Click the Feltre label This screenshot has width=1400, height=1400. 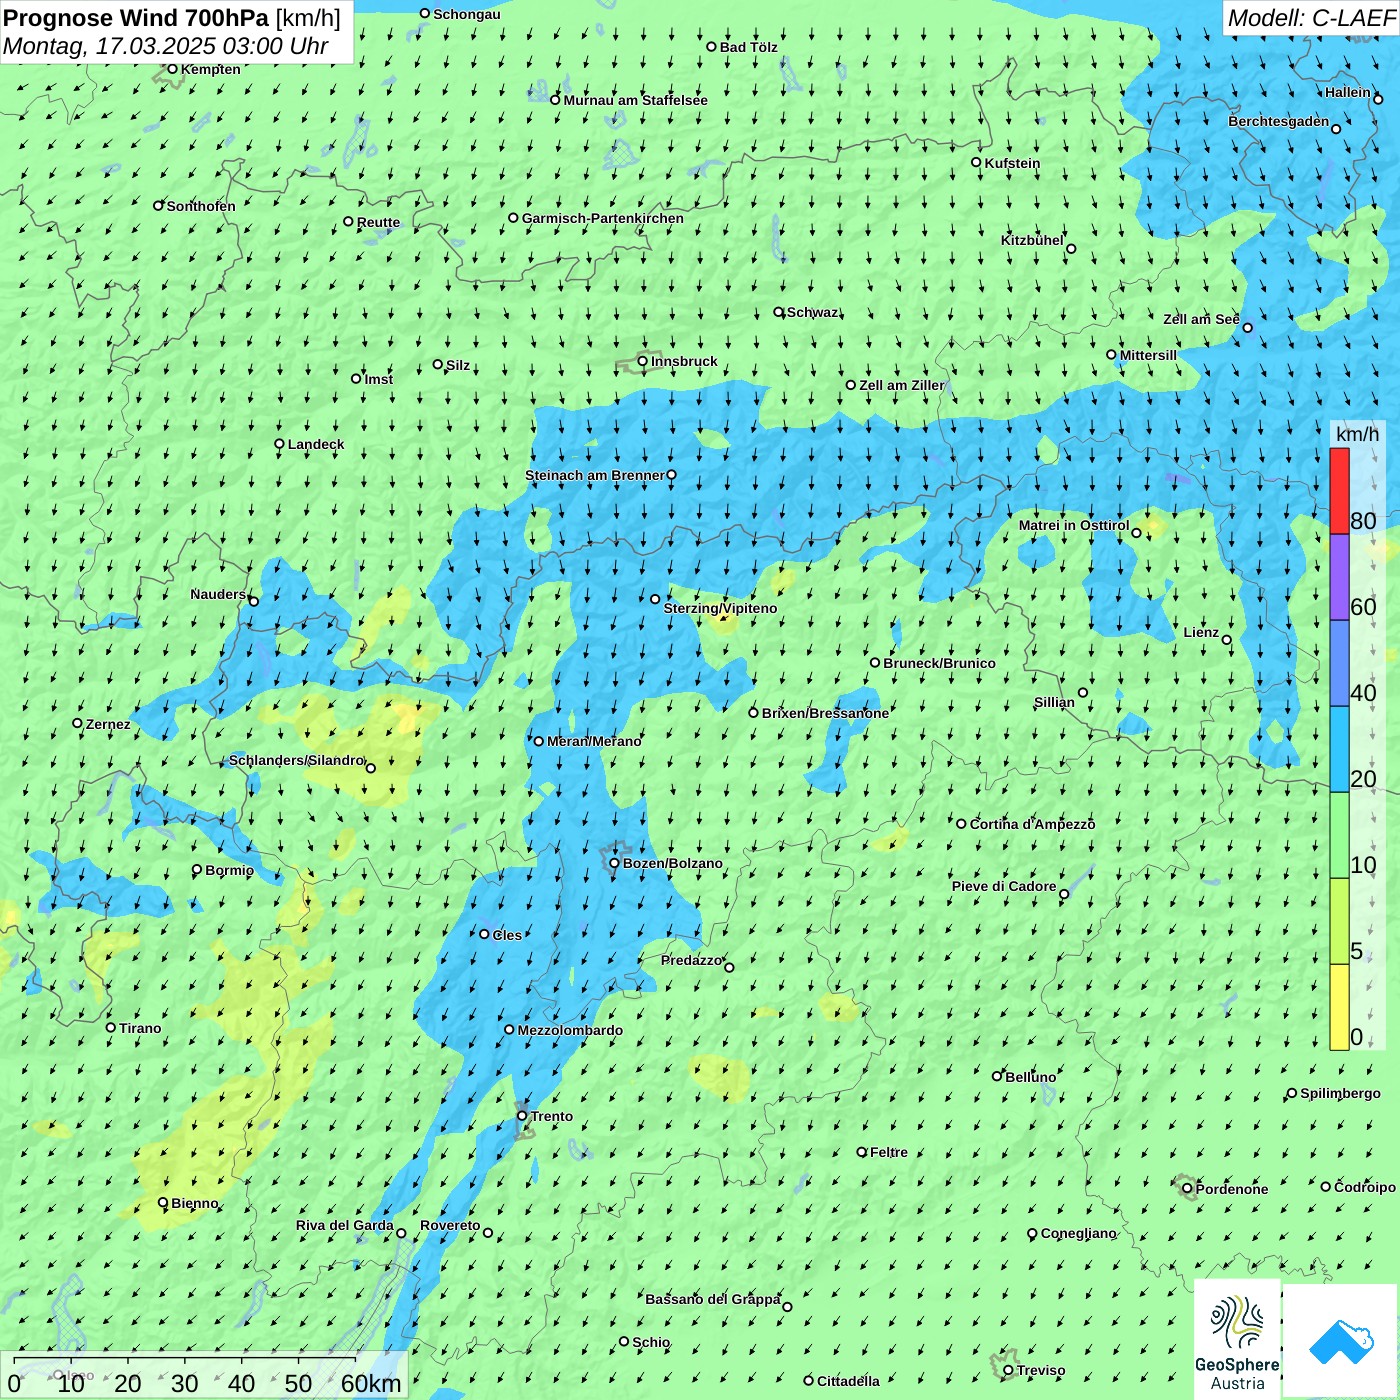click(x=889, y=1152)
